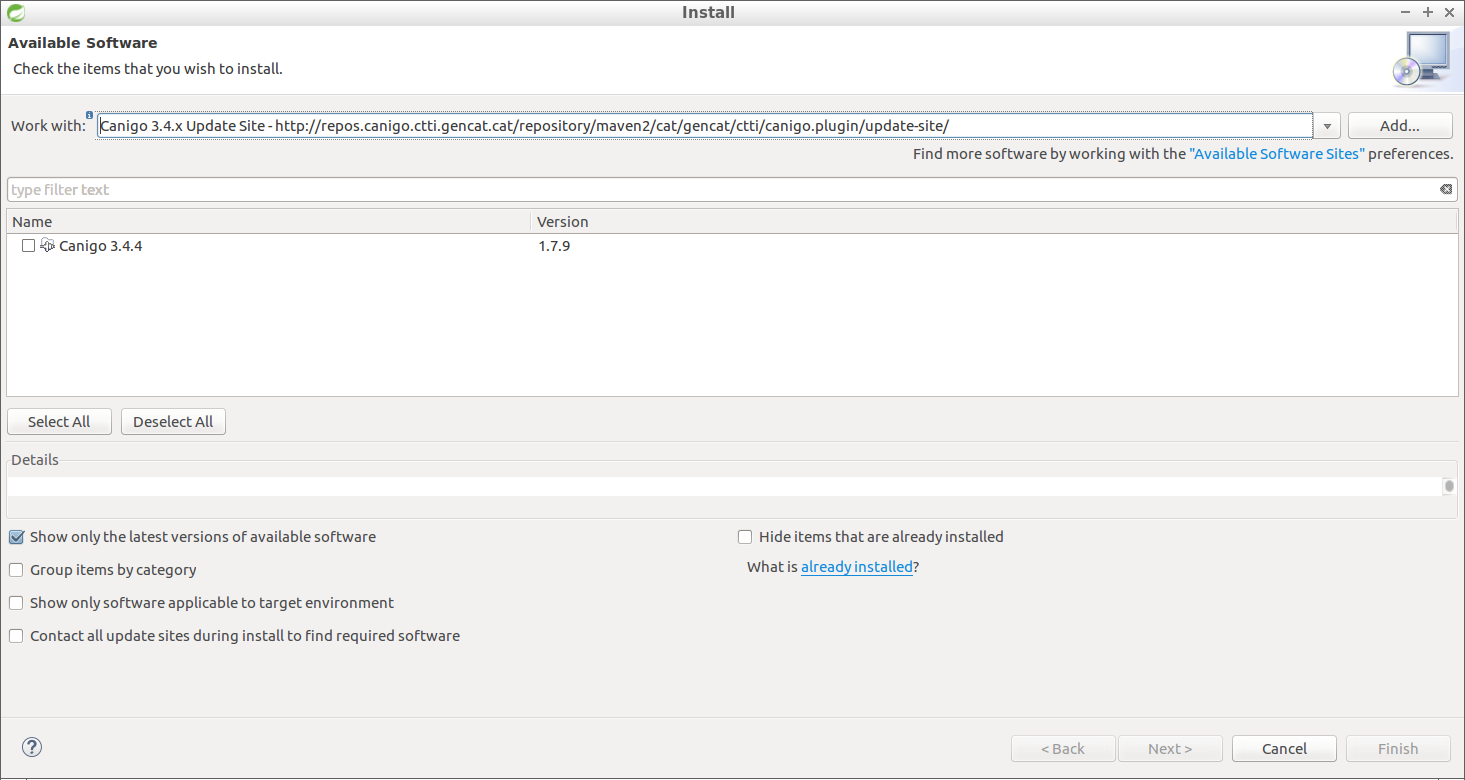This screenshot has width=1465, height=780.
Task: Close the Install dialog window
Action: pos(1449,12)
